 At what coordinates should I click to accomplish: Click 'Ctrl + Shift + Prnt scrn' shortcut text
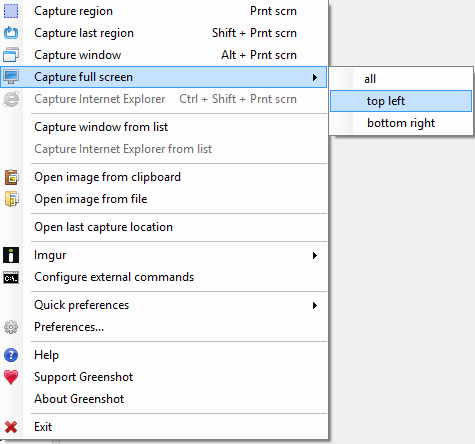tap(238, 99)
